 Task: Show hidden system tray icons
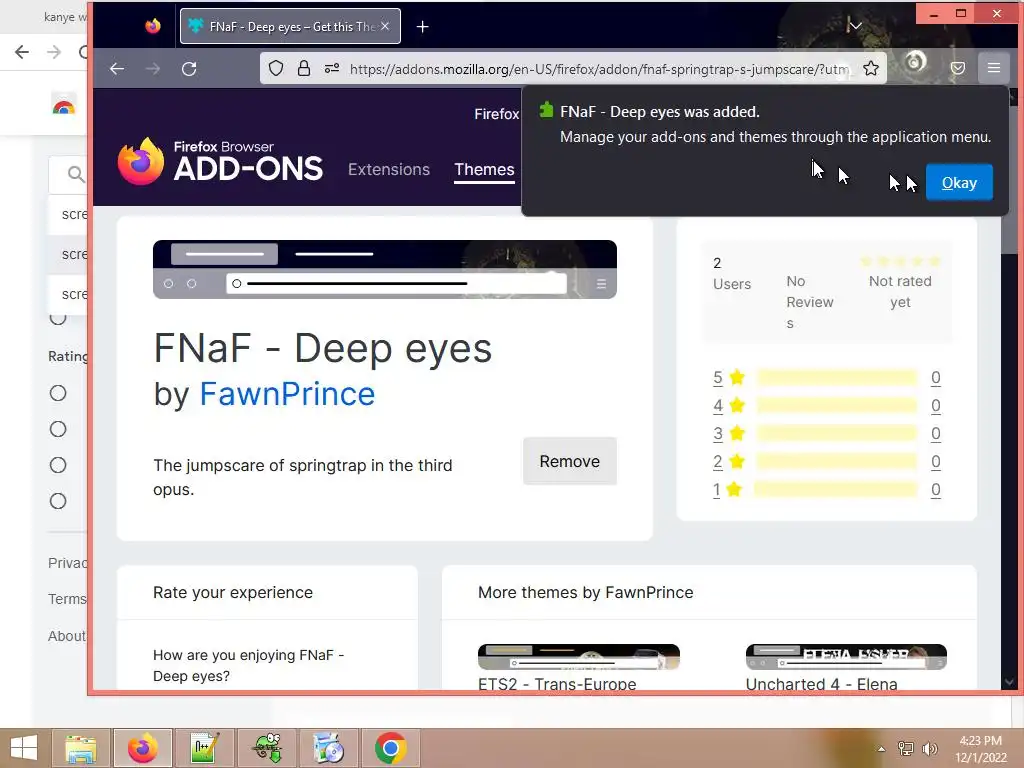coord(882,749)
